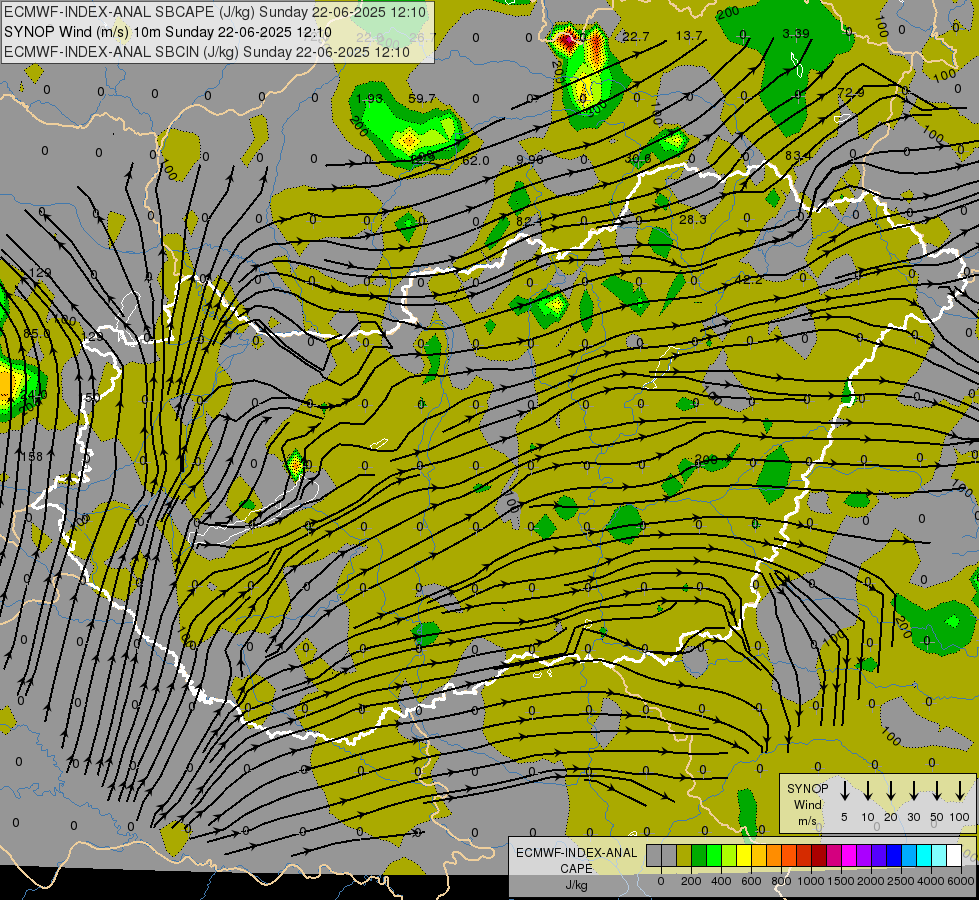Select the cyan swatch after 4000

tap(938, 856)
